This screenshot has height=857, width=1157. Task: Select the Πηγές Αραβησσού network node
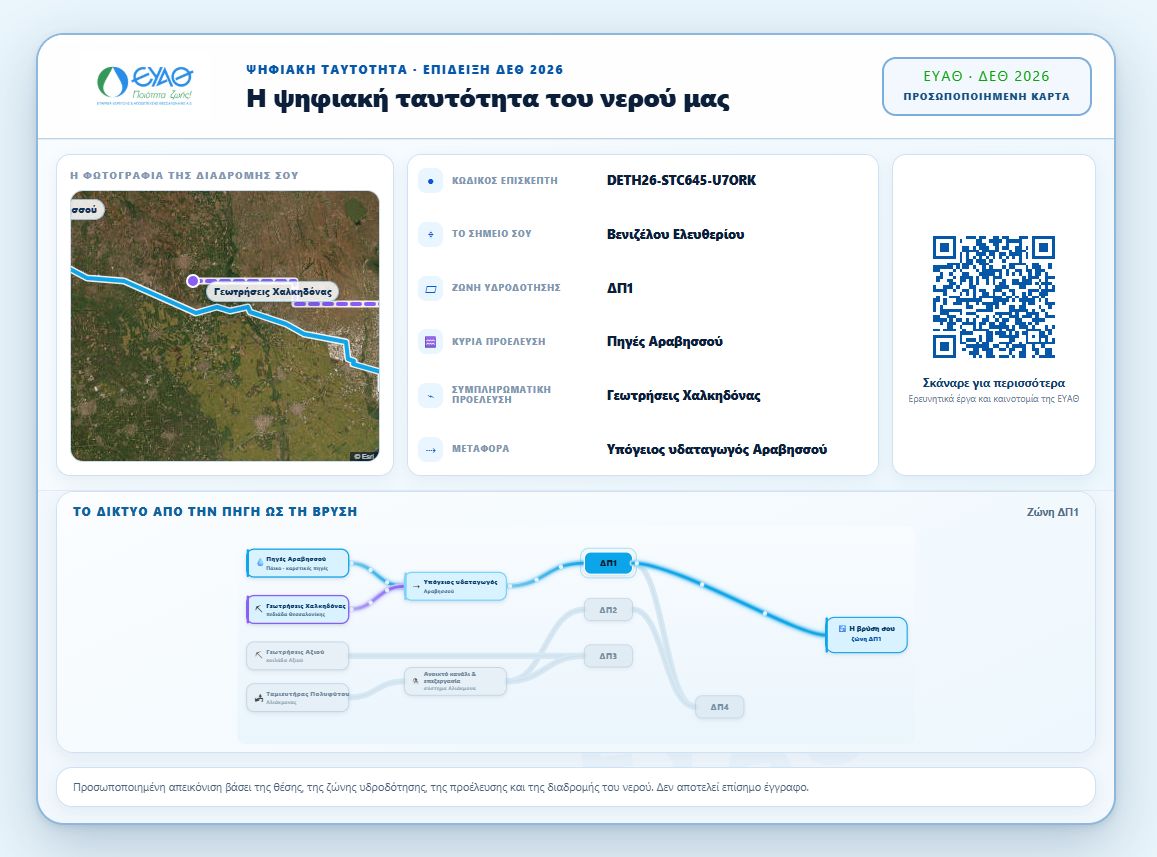(297, 563)
